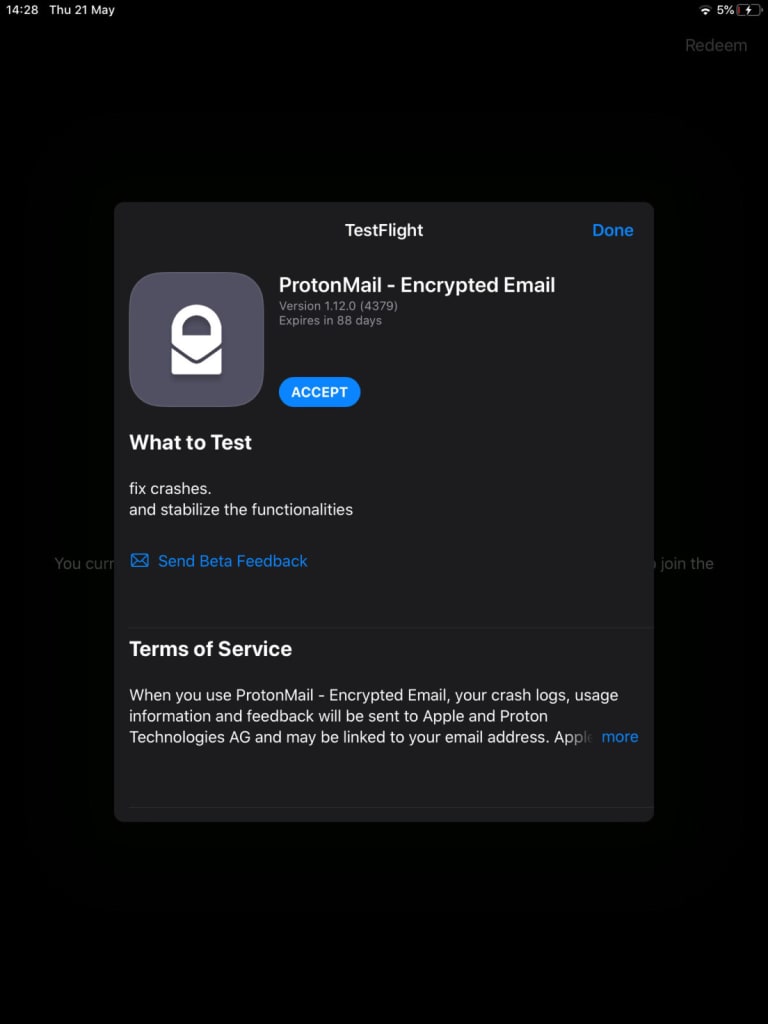The height and width of the screenshot is (1024, 768).
Task: Dismiss the TestFlight sheet with Done
Action: [613, 230]
